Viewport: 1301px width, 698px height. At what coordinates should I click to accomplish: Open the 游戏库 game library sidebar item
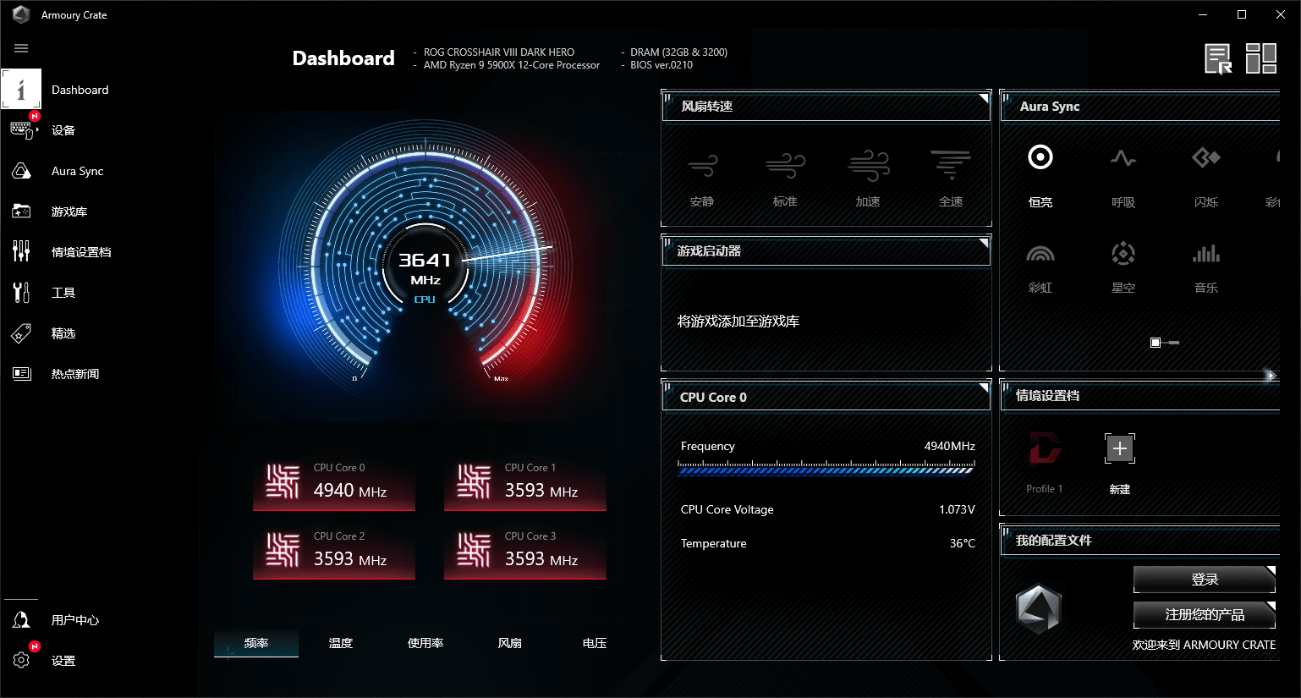coord(69,212)
